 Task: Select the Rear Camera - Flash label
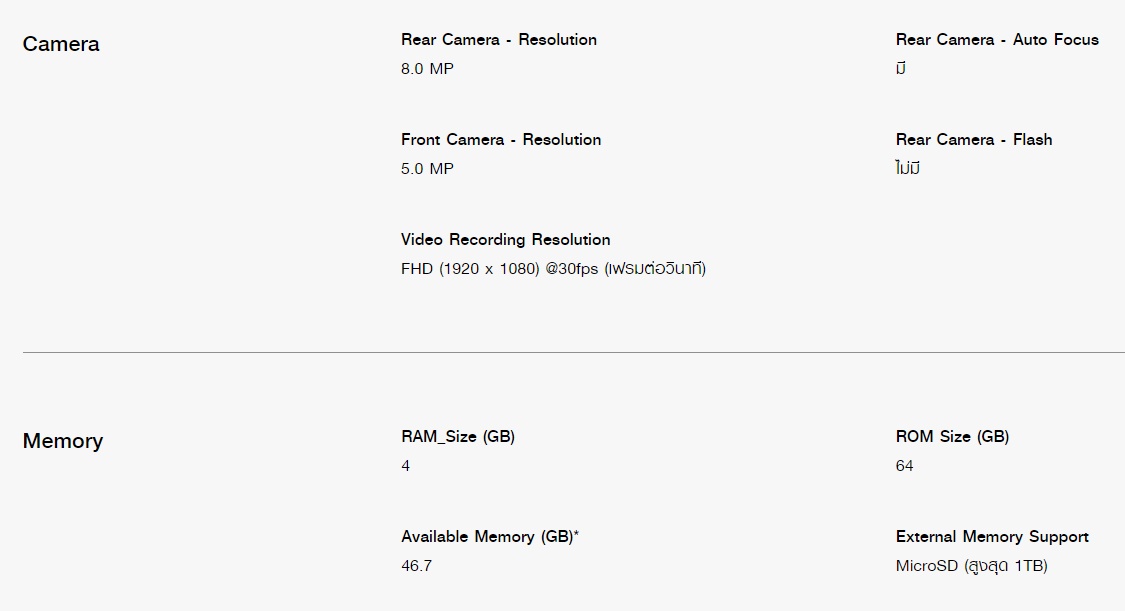click(974, 140)
